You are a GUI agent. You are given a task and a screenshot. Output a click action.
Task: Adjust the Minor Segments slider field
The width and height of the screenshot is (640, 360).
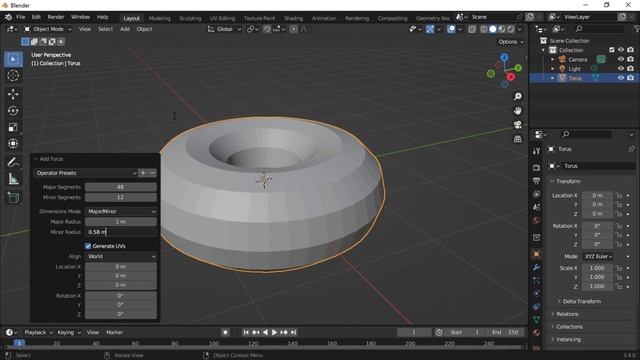coord(121,197)
